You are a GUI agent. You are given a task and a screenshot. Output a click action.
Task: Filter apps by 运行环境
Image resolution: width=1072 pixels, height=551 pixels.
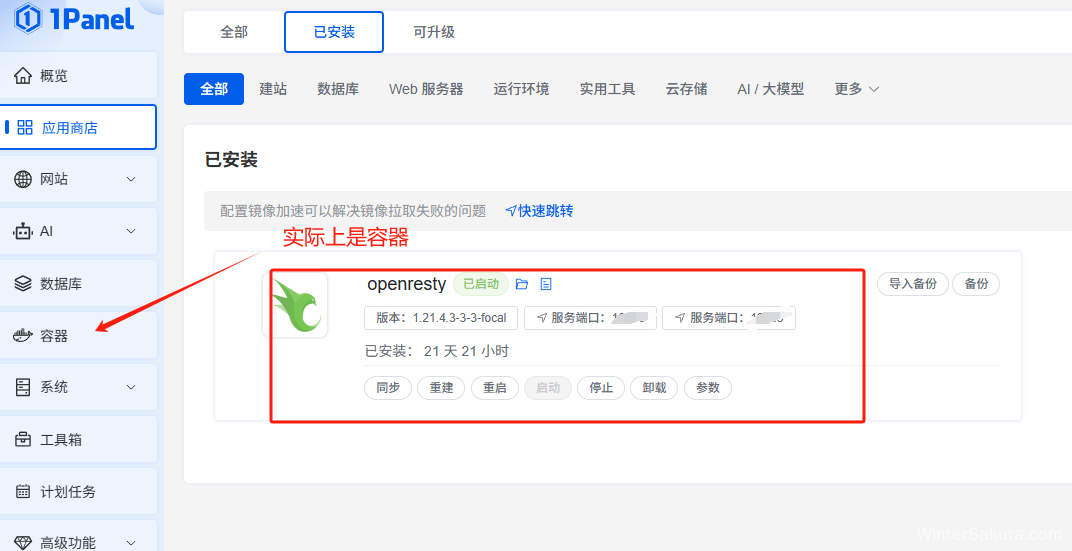(521, 89)
